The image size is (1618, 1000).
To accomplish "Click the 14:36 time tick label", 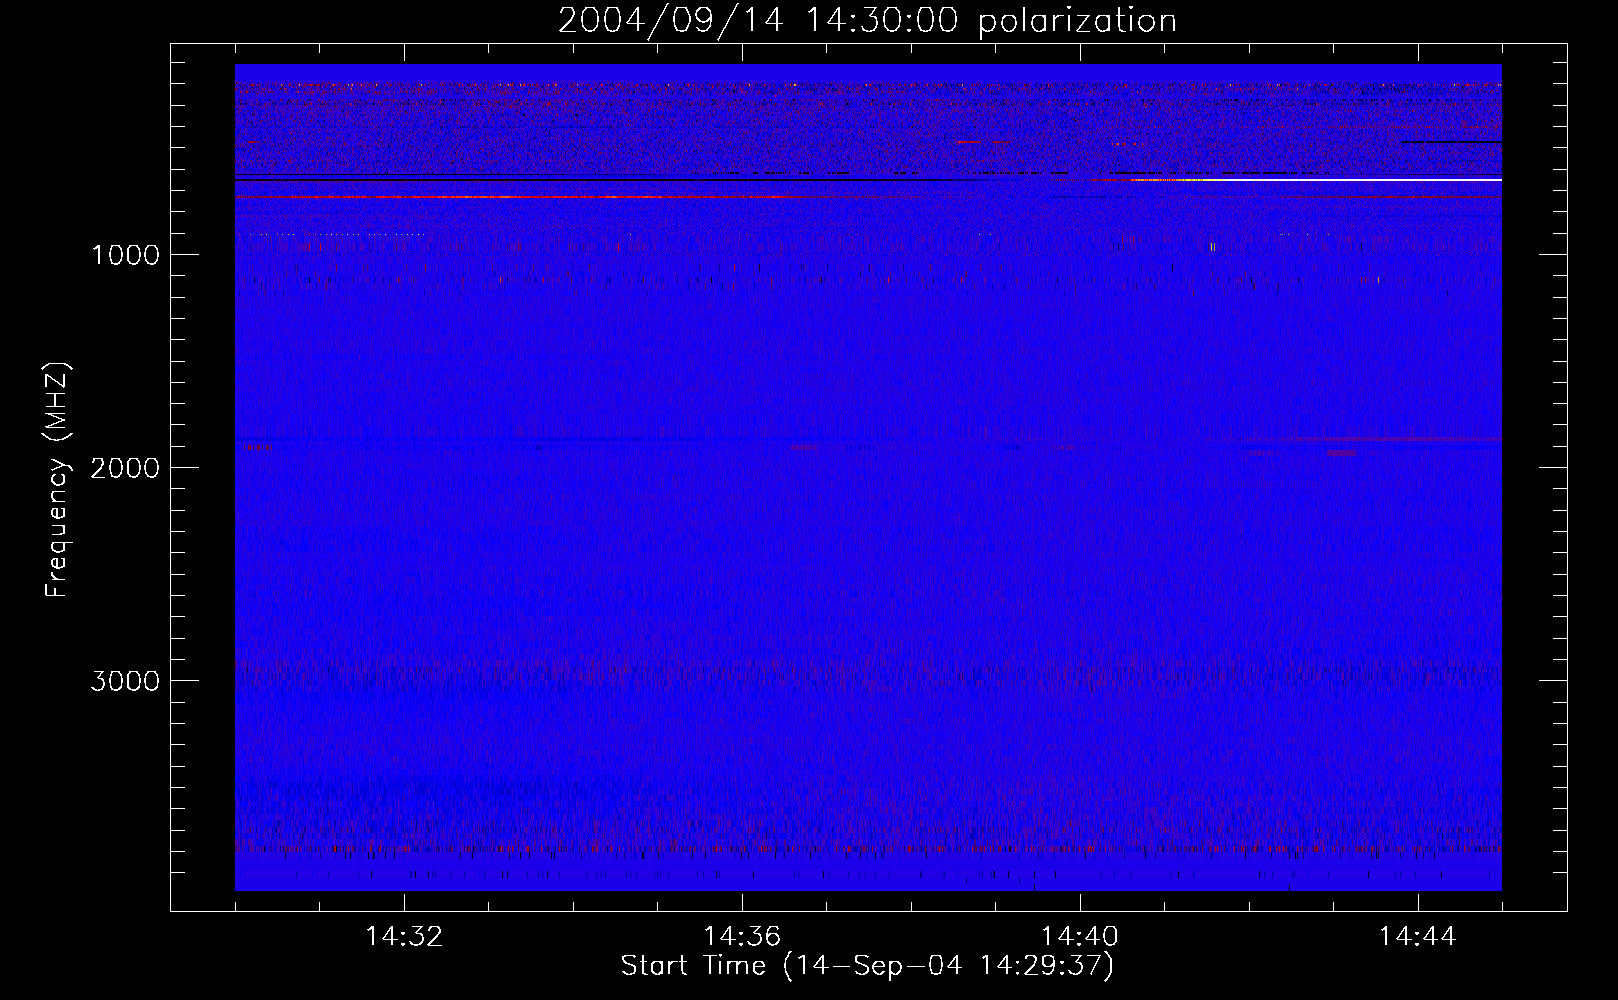I will point(742,937).
